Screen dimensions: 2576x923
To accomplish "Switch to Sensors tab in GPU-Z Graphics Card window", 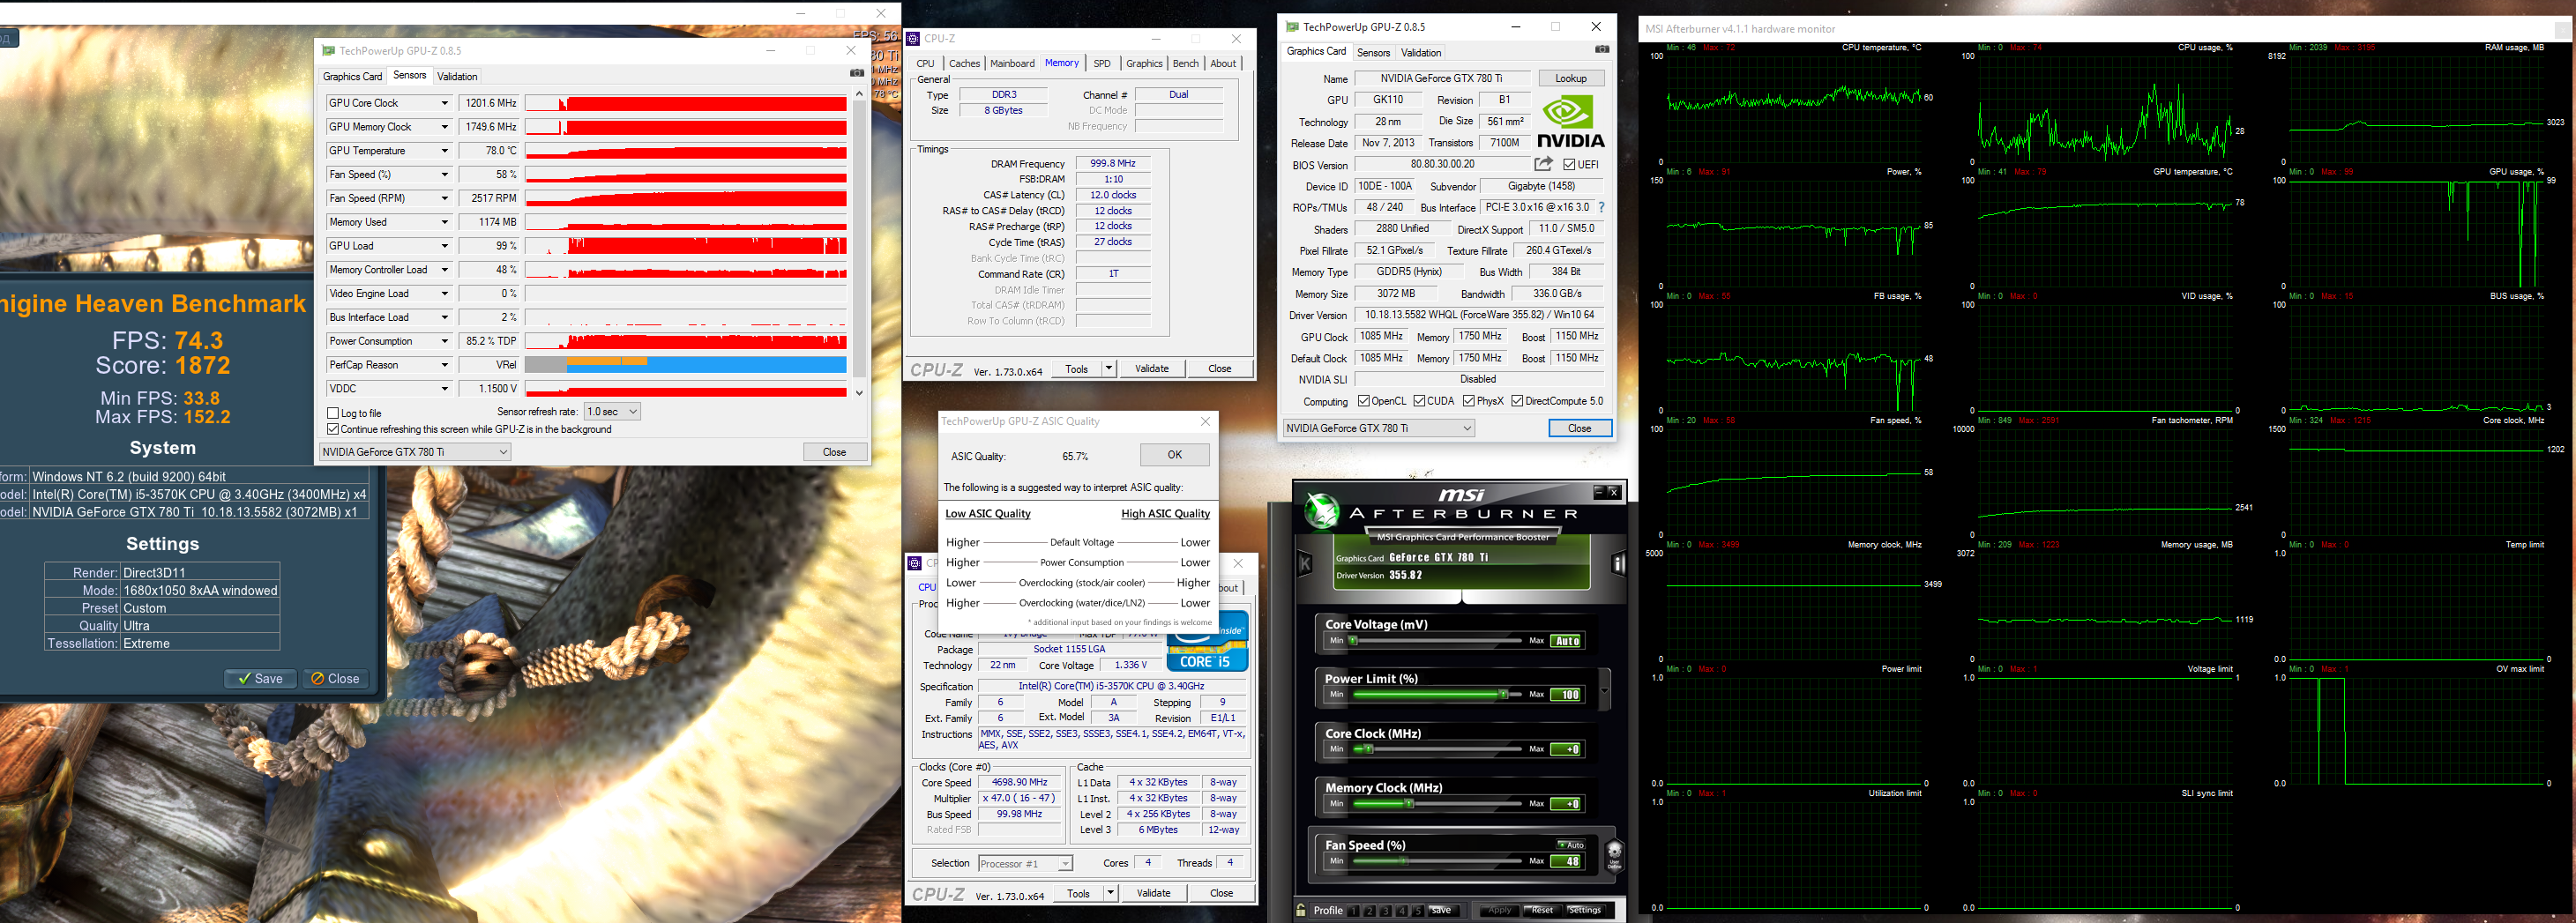I will tap(1373, 52).
